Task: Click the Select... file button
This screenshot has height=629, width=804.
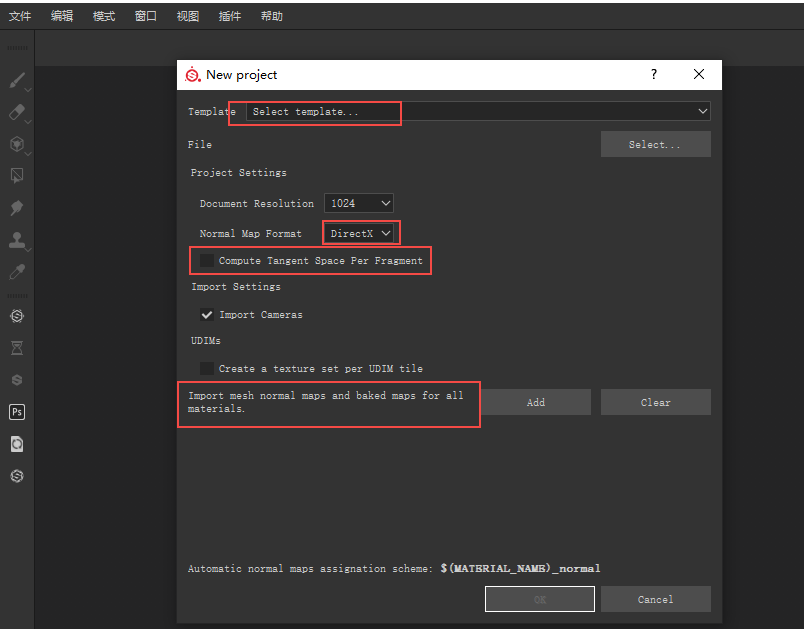Action: [655, 144]
